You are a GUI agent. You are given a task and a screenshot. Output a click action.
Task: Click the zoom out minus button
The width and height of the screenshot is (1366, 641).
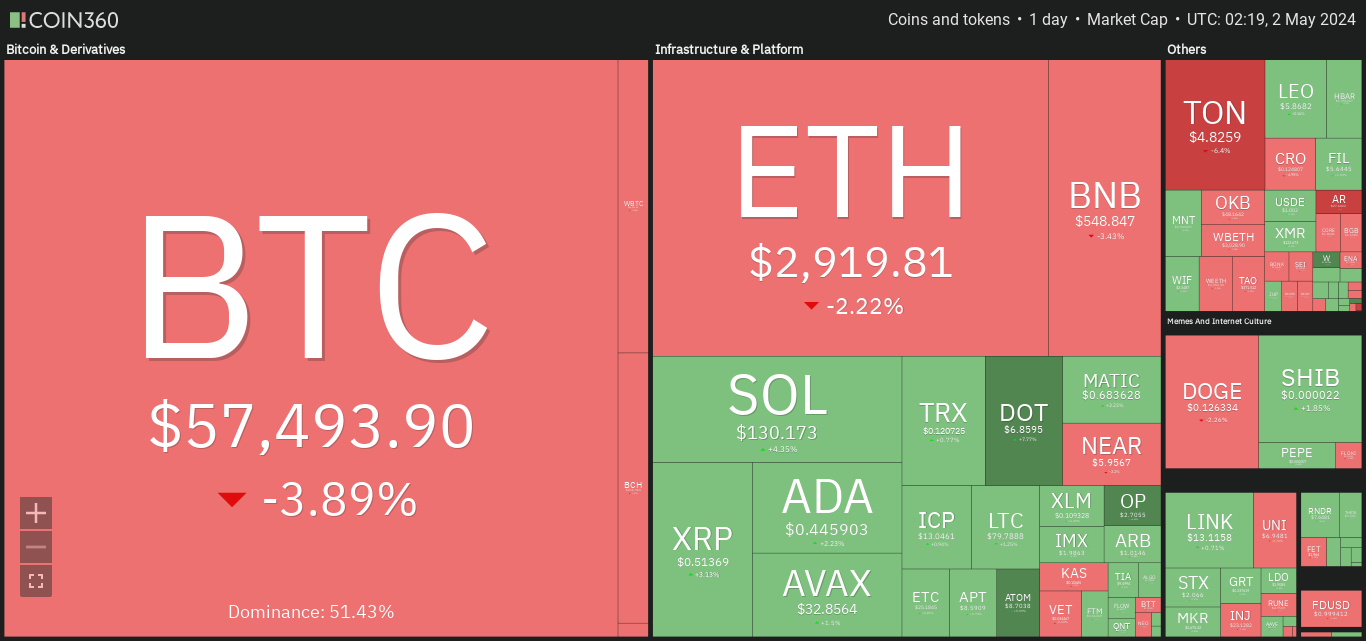(36, 547)
